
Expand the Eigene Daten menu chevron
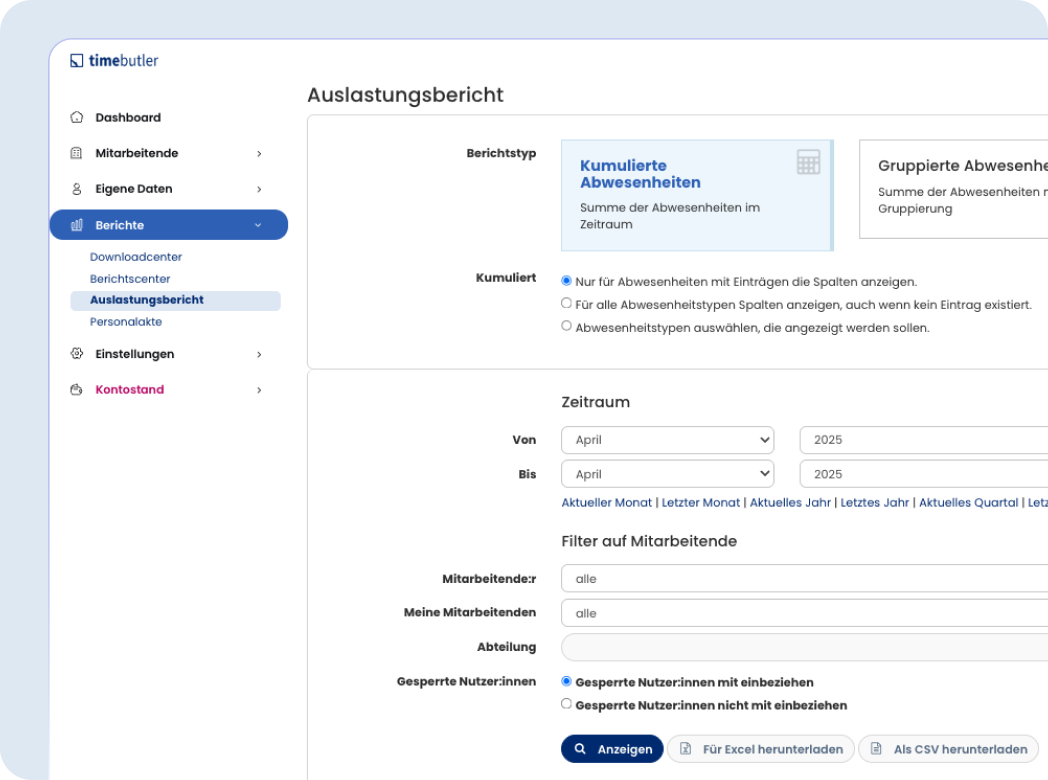click(259, 189)
